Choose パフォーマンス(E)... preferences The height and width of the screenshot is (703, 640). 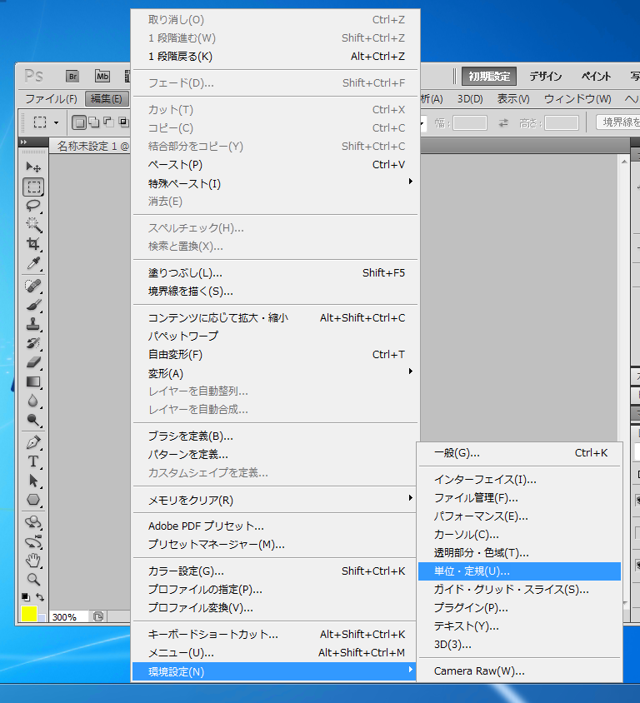519,516
